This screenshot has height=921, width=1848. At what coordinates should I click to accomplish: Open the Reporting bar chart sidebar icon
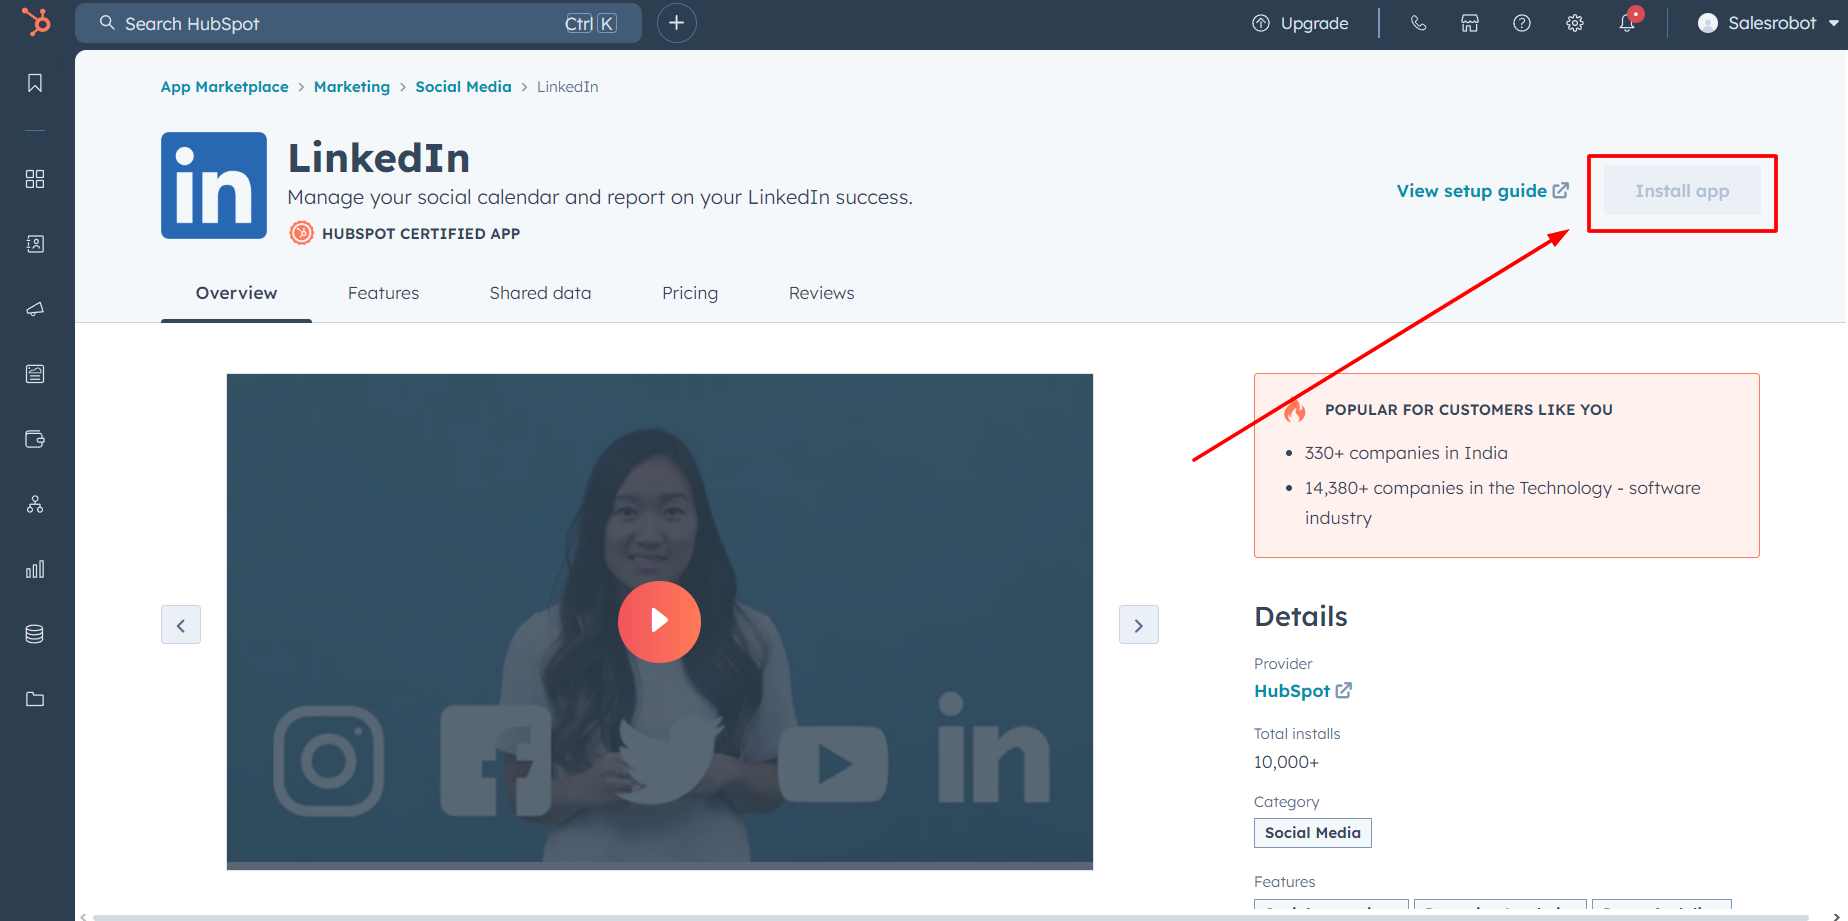(x=35, y=569)
